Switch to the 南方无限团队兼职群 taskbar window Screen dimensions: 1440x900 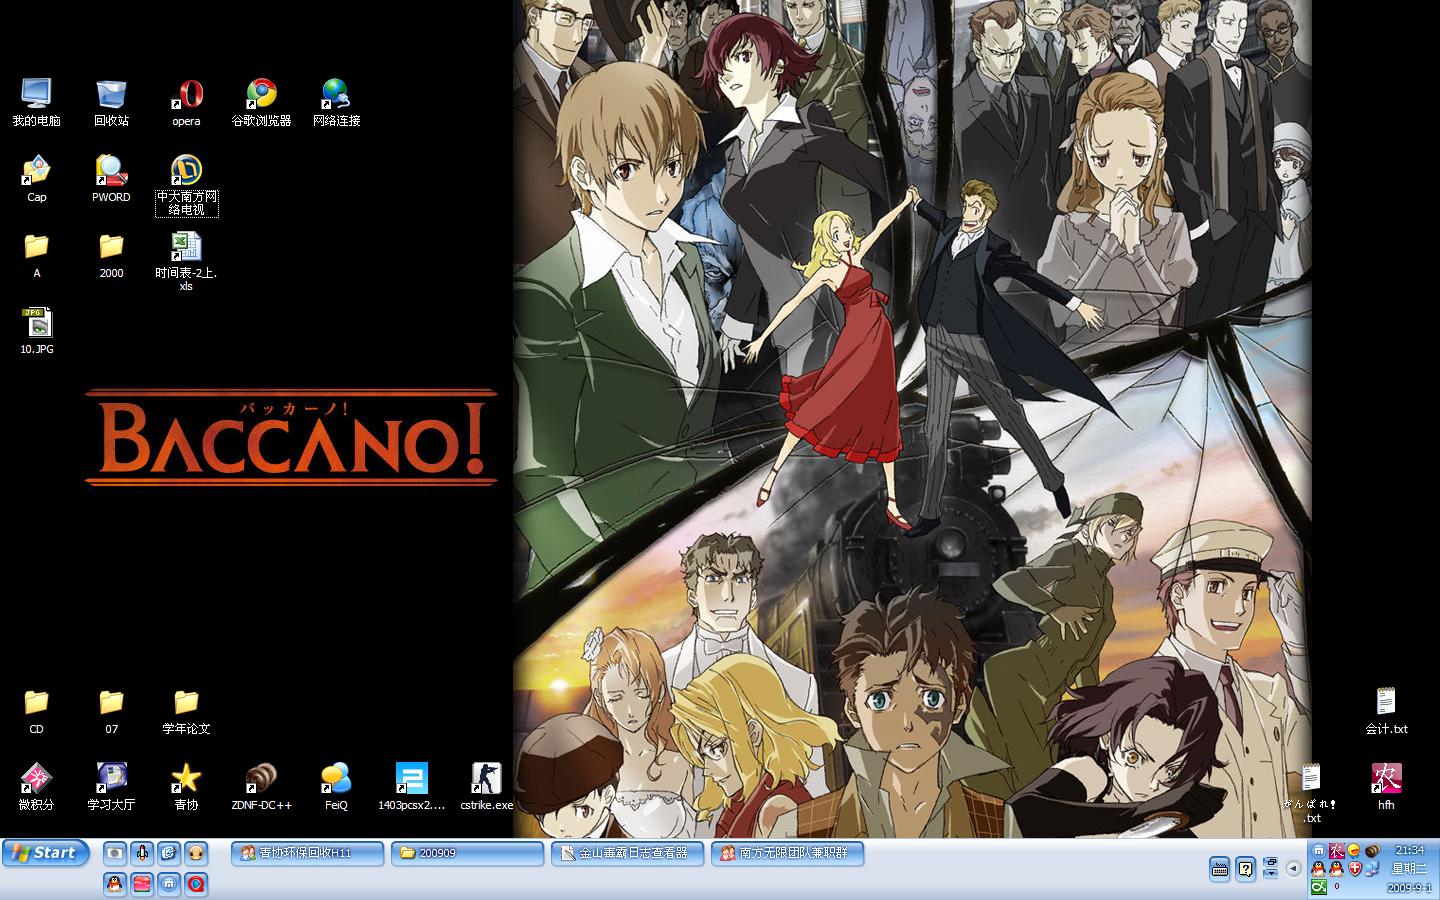click(x=788, y=853)
